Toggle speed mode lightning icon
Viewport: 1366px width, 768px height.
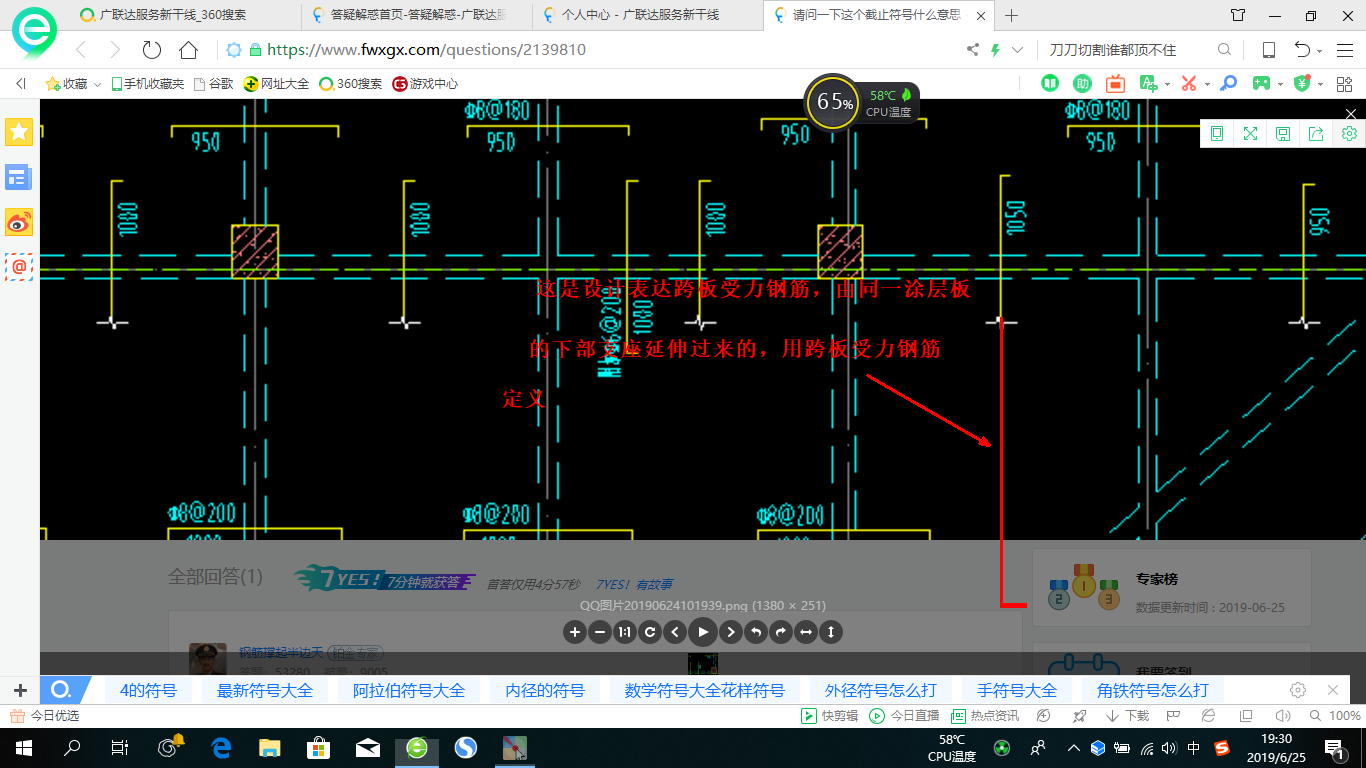pos(995,50)
